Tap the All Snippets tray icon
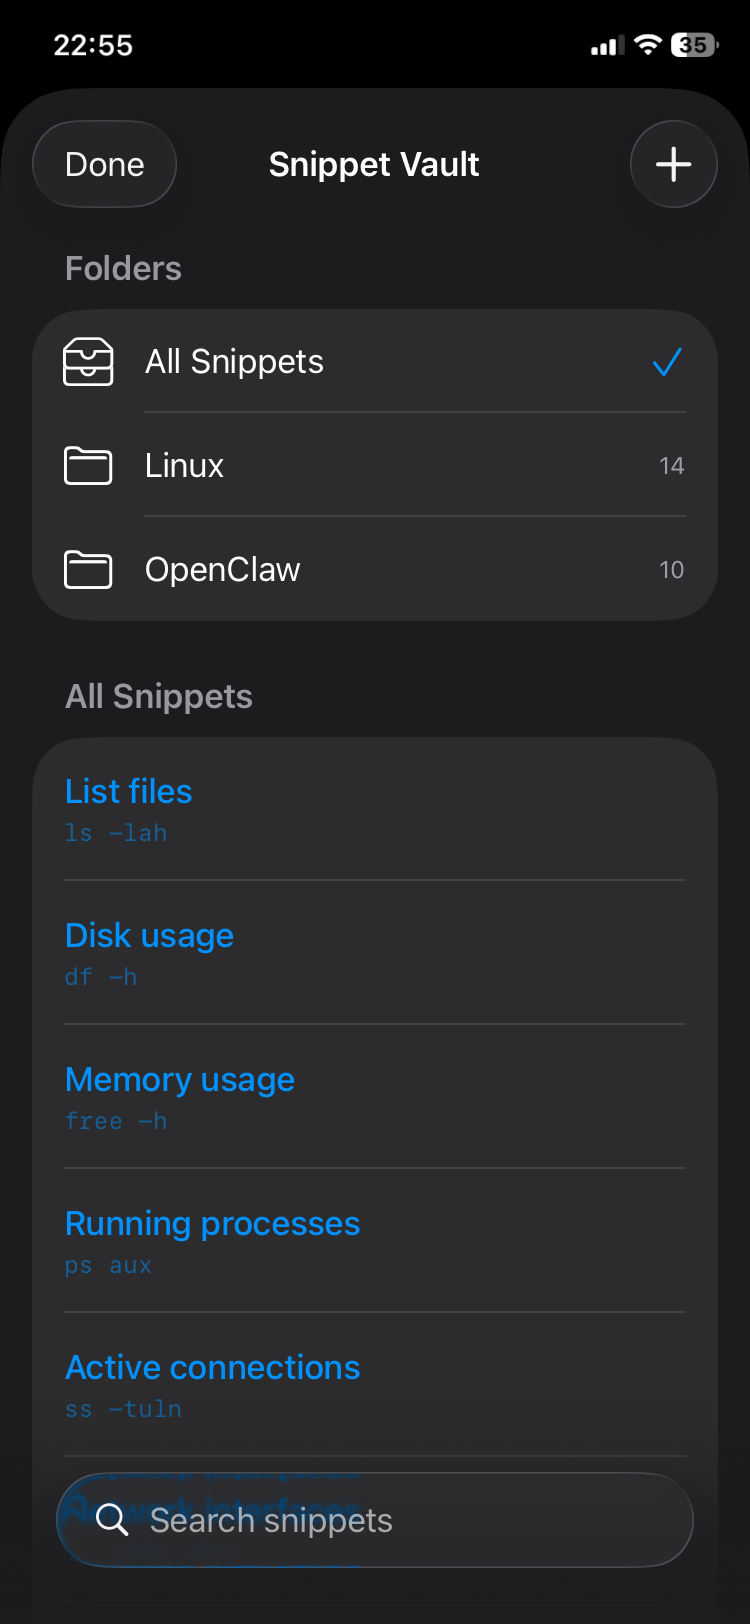Screen dimensions: 750x1624 89,363
